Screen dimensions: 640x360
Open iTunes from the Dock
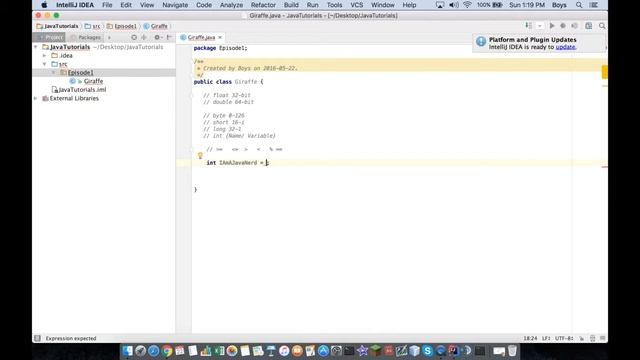tap(284, 351)
